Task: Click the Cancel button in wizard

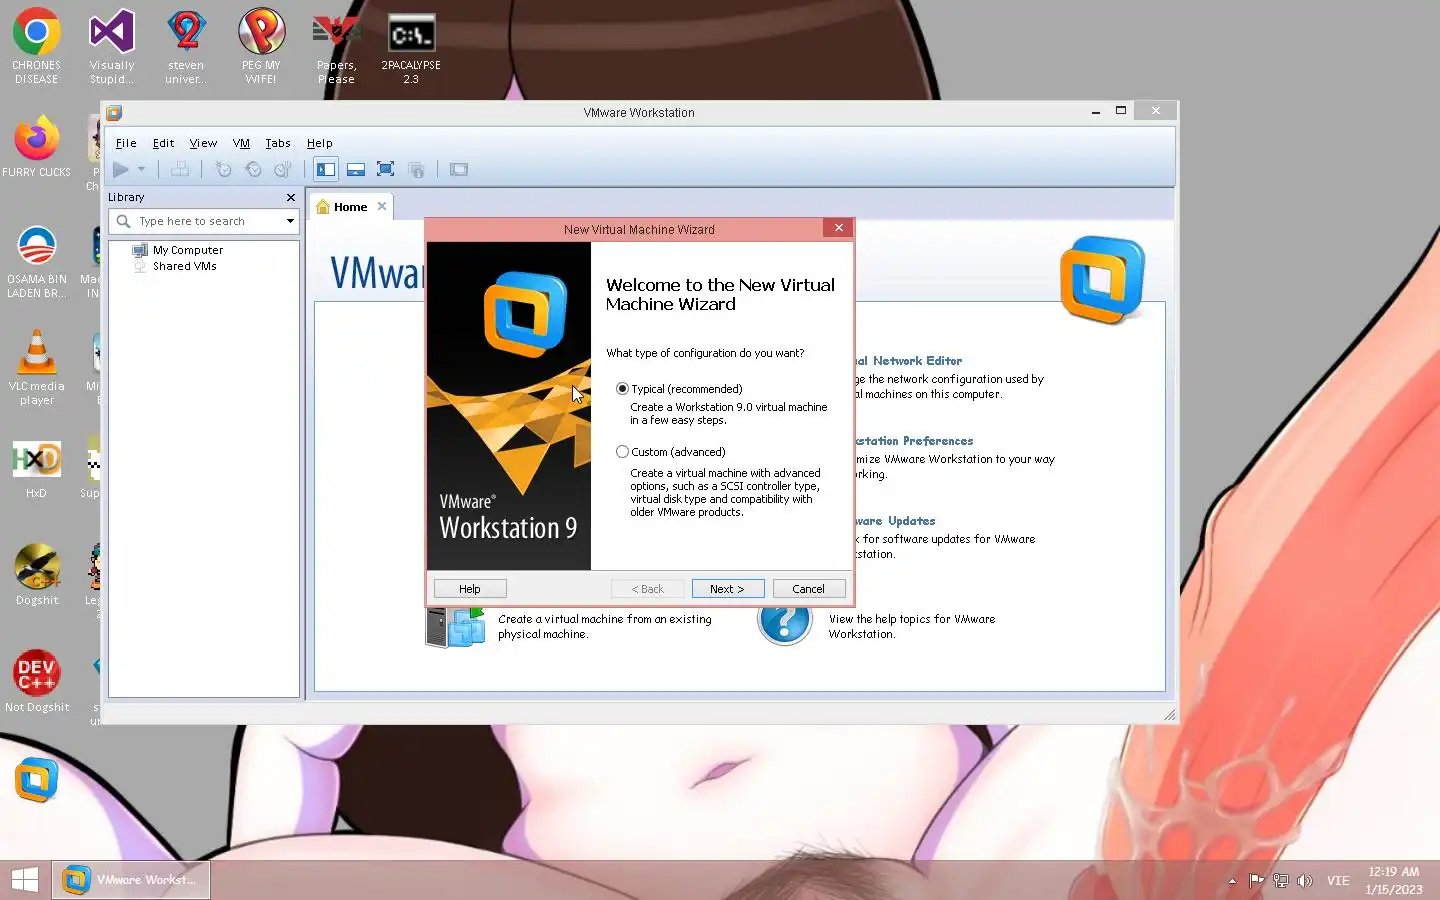Action: [x=809, y=589]
